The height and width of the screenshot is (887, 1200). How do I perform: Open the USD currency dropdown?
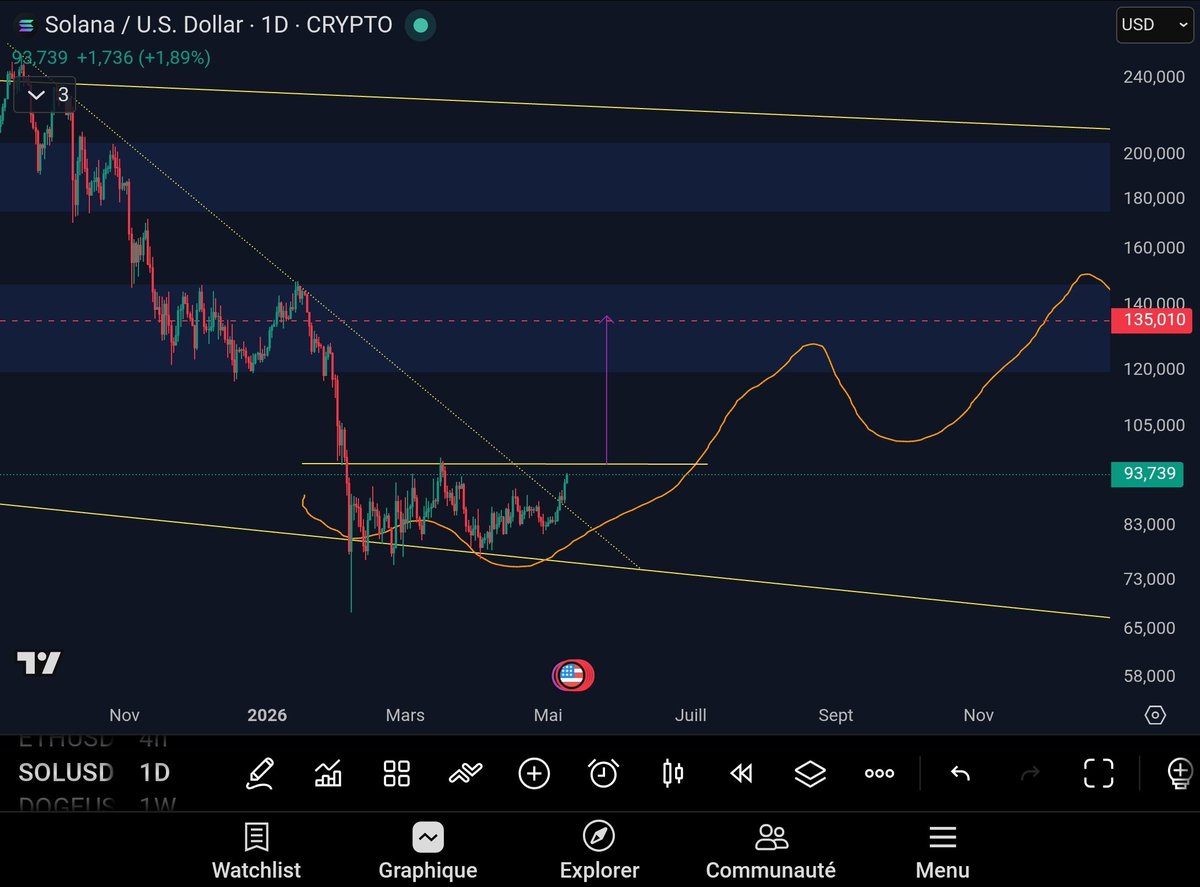tap(1154, 25)
